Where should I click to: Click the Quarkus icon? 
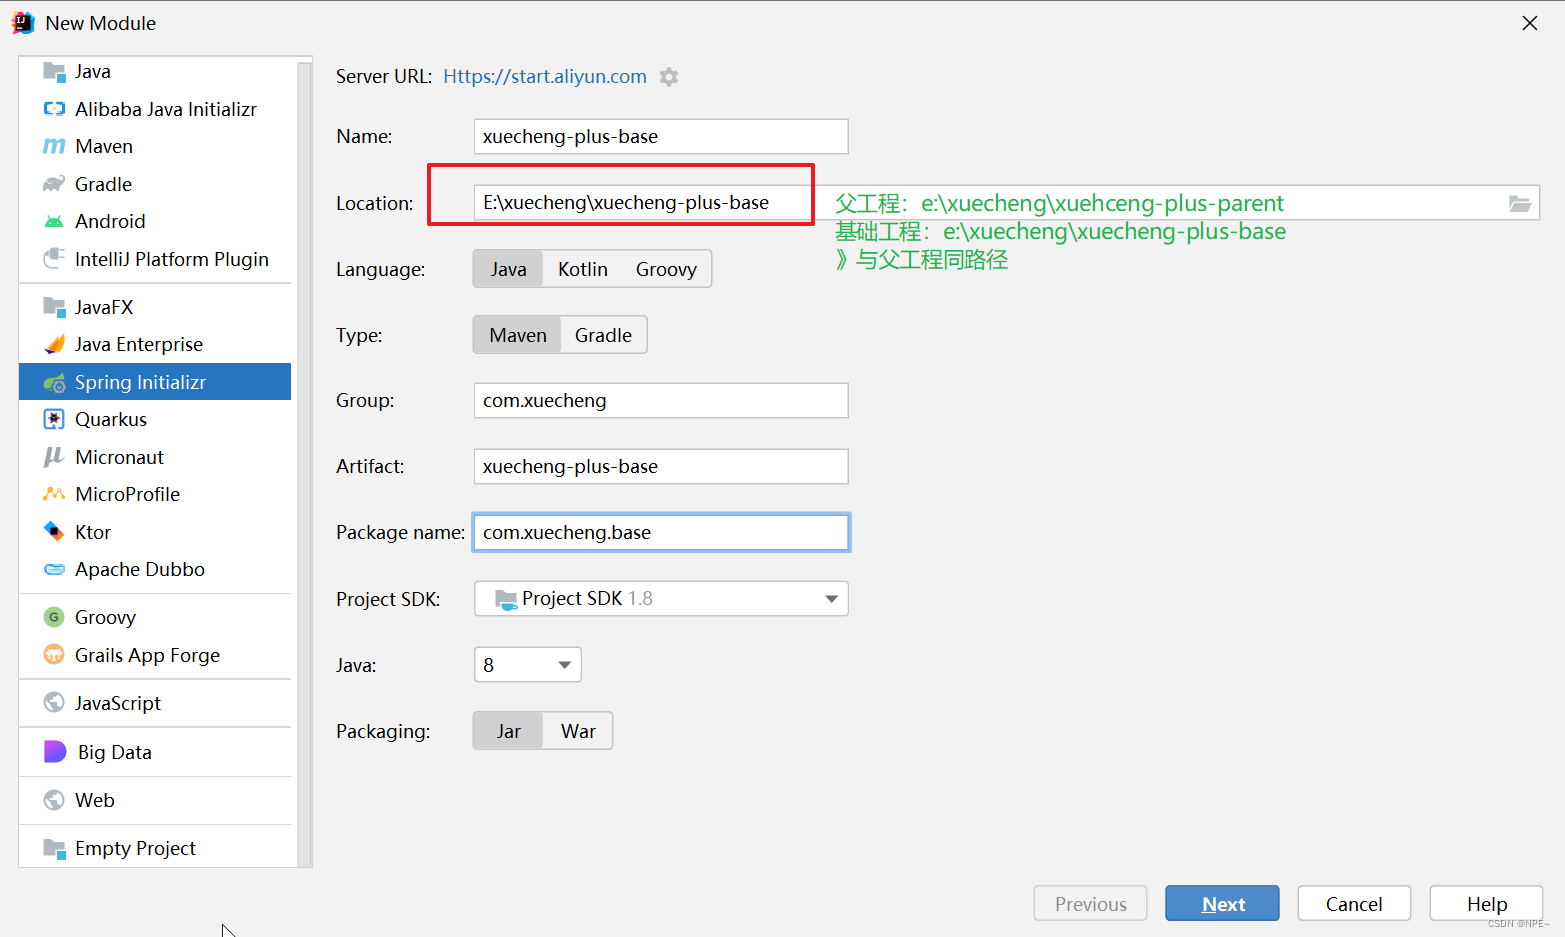pos(54,419)
